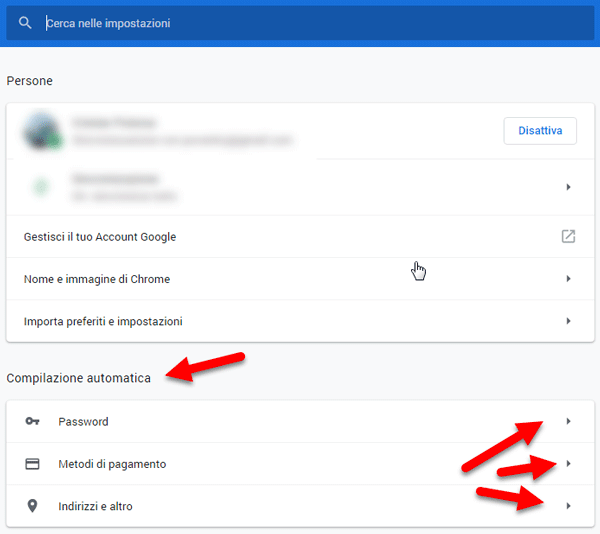Click the magnifier search icon

point(25,23)
